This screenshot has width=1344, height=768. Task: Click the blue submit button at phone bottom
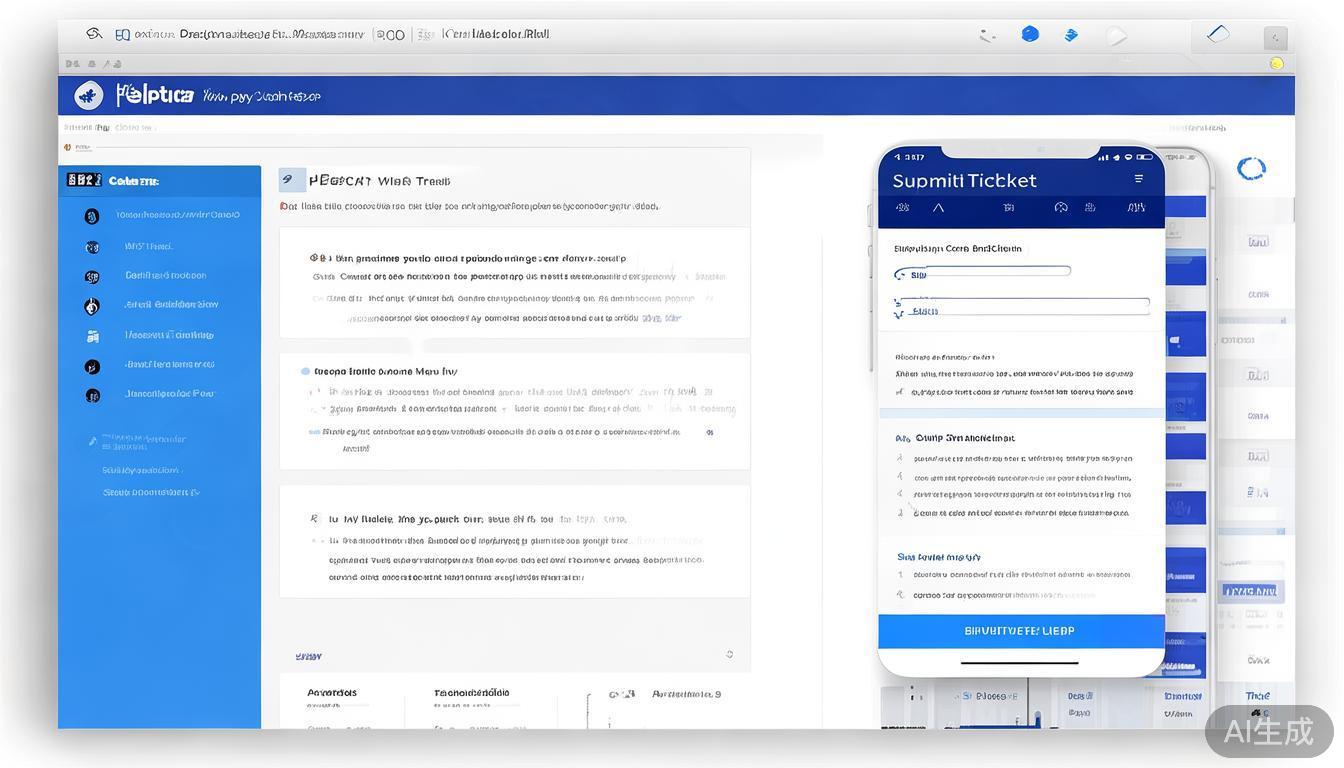[1021, 631]
